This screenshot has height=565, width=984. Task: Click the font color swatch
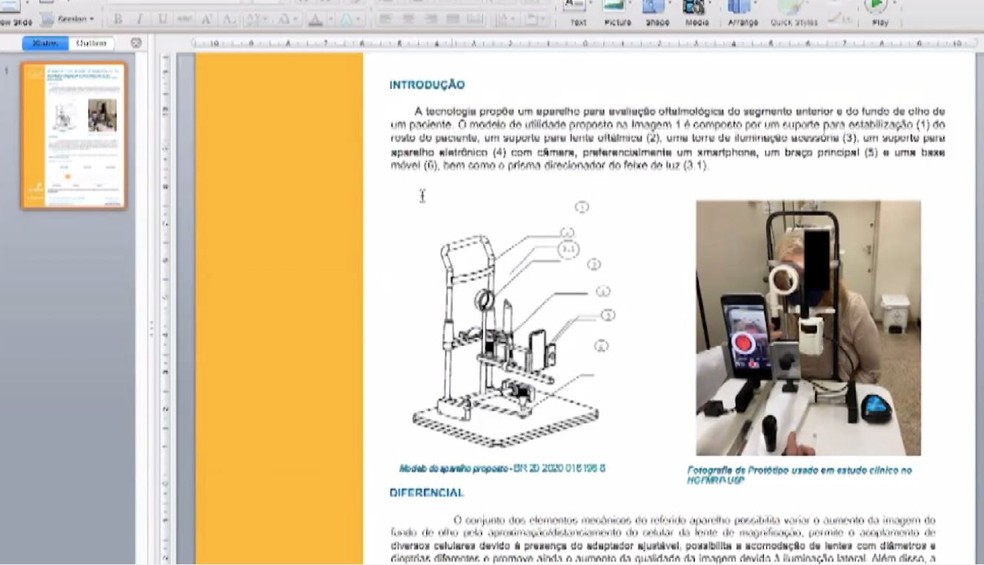[316, 19]
